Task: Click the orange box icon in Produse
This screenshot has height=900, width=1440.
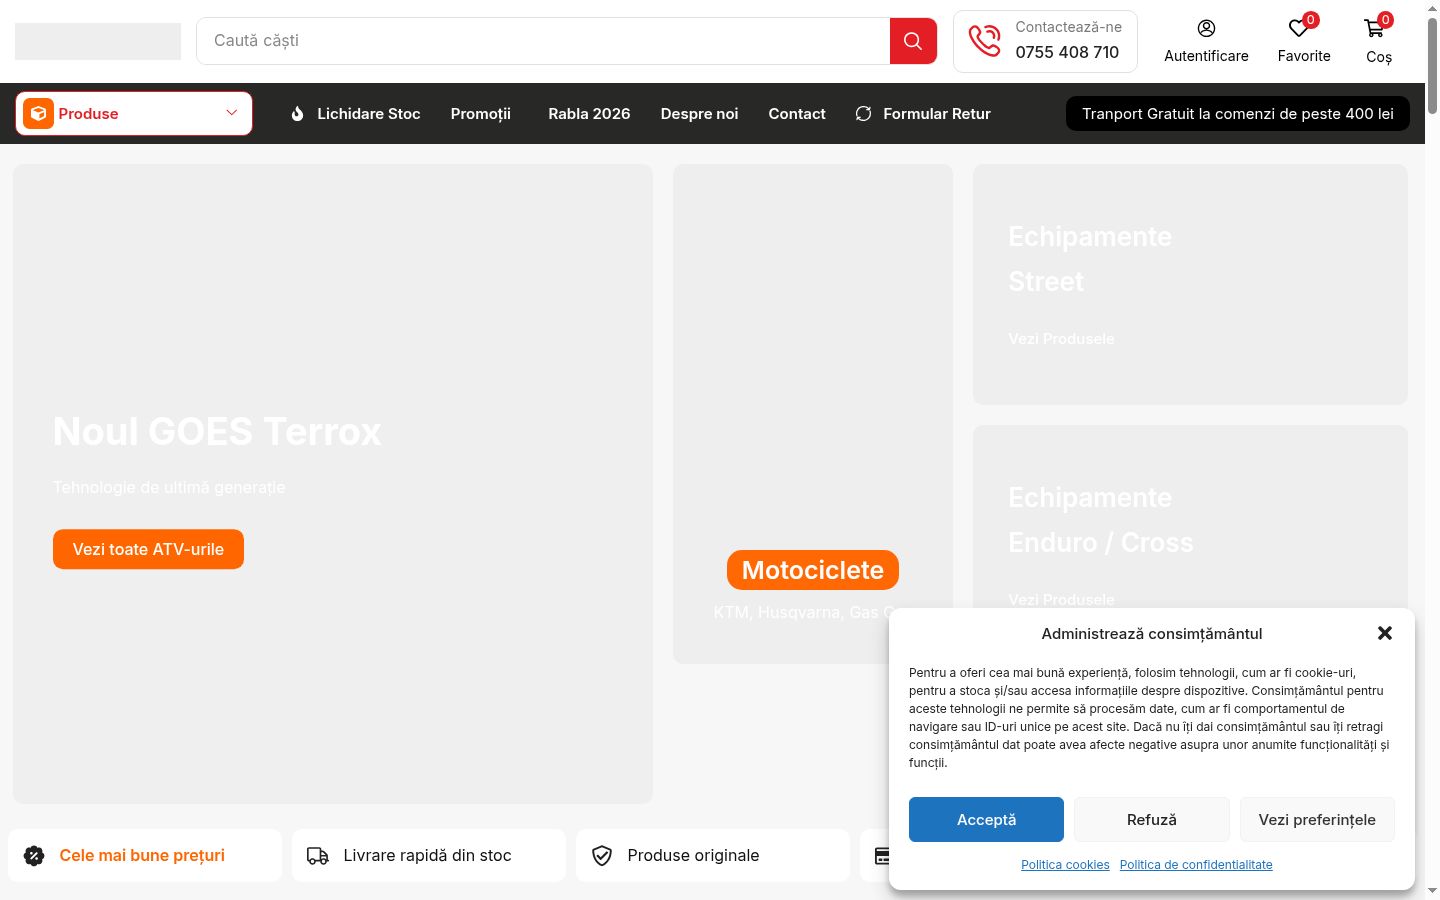Action: point(38,113)
